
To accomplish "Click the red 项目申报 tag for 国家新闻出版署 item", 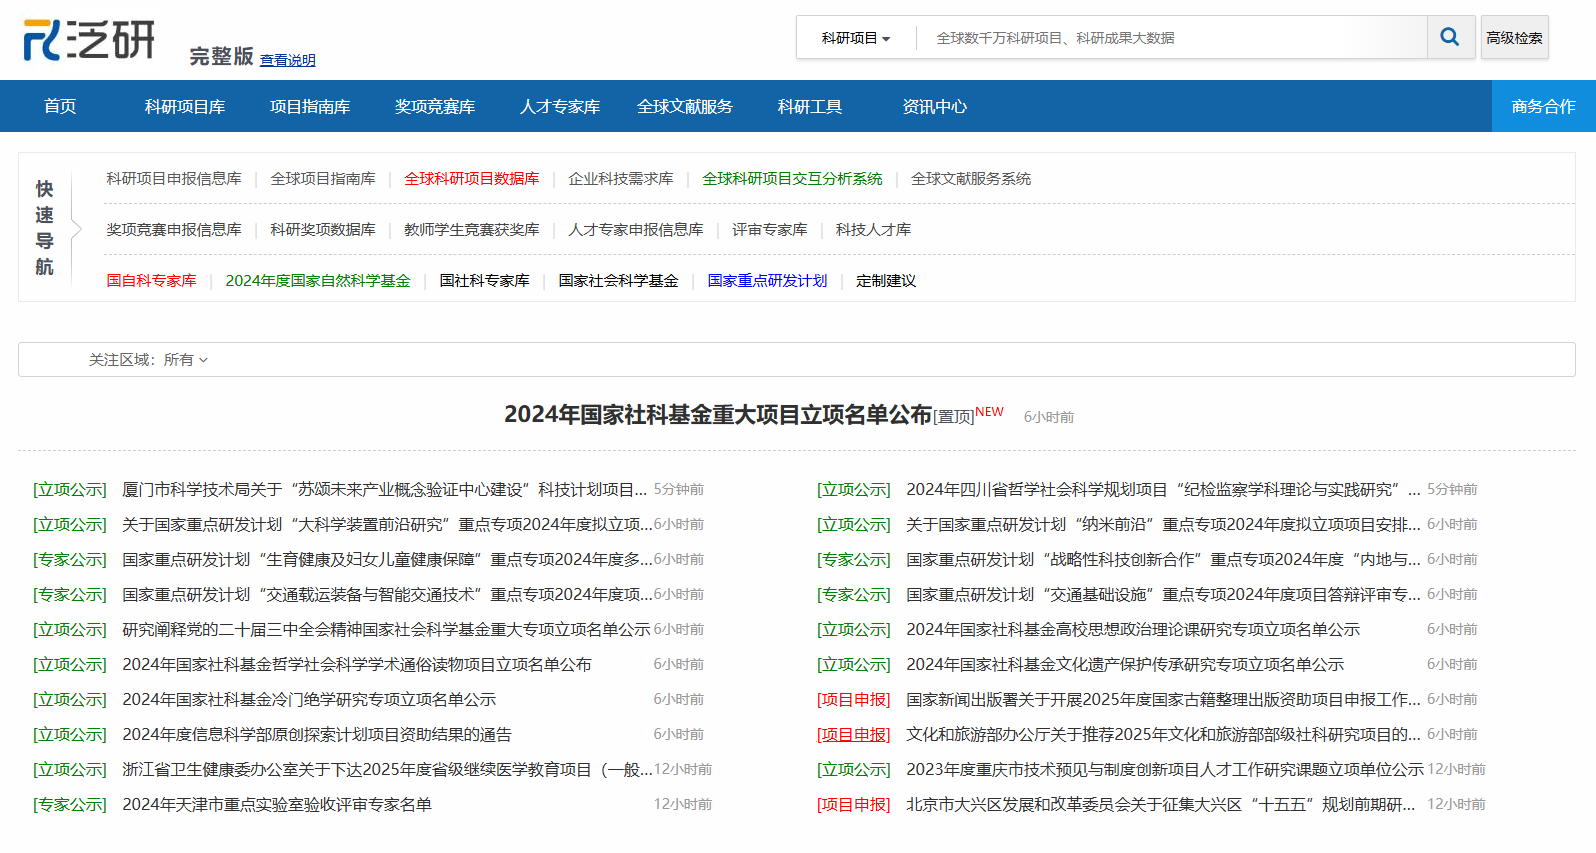I will point(854,700).
